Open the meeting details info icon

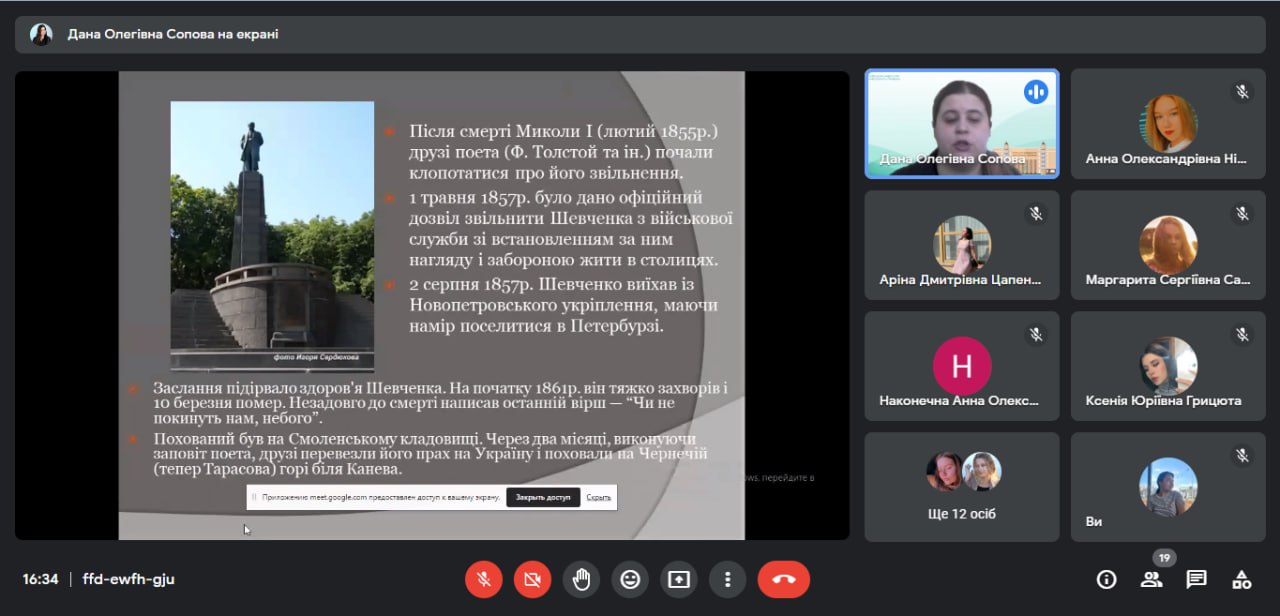pos(1106,579)
